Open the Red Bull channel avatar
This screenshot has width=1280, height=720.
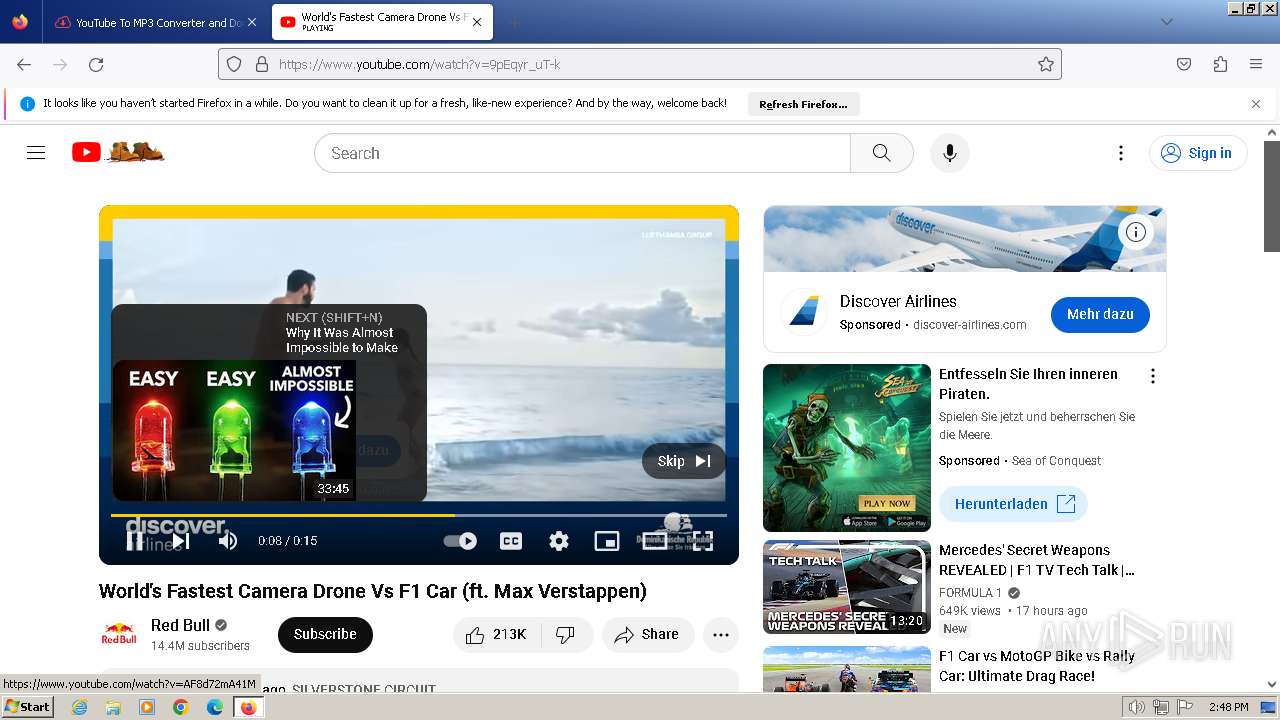coord(119,634)
